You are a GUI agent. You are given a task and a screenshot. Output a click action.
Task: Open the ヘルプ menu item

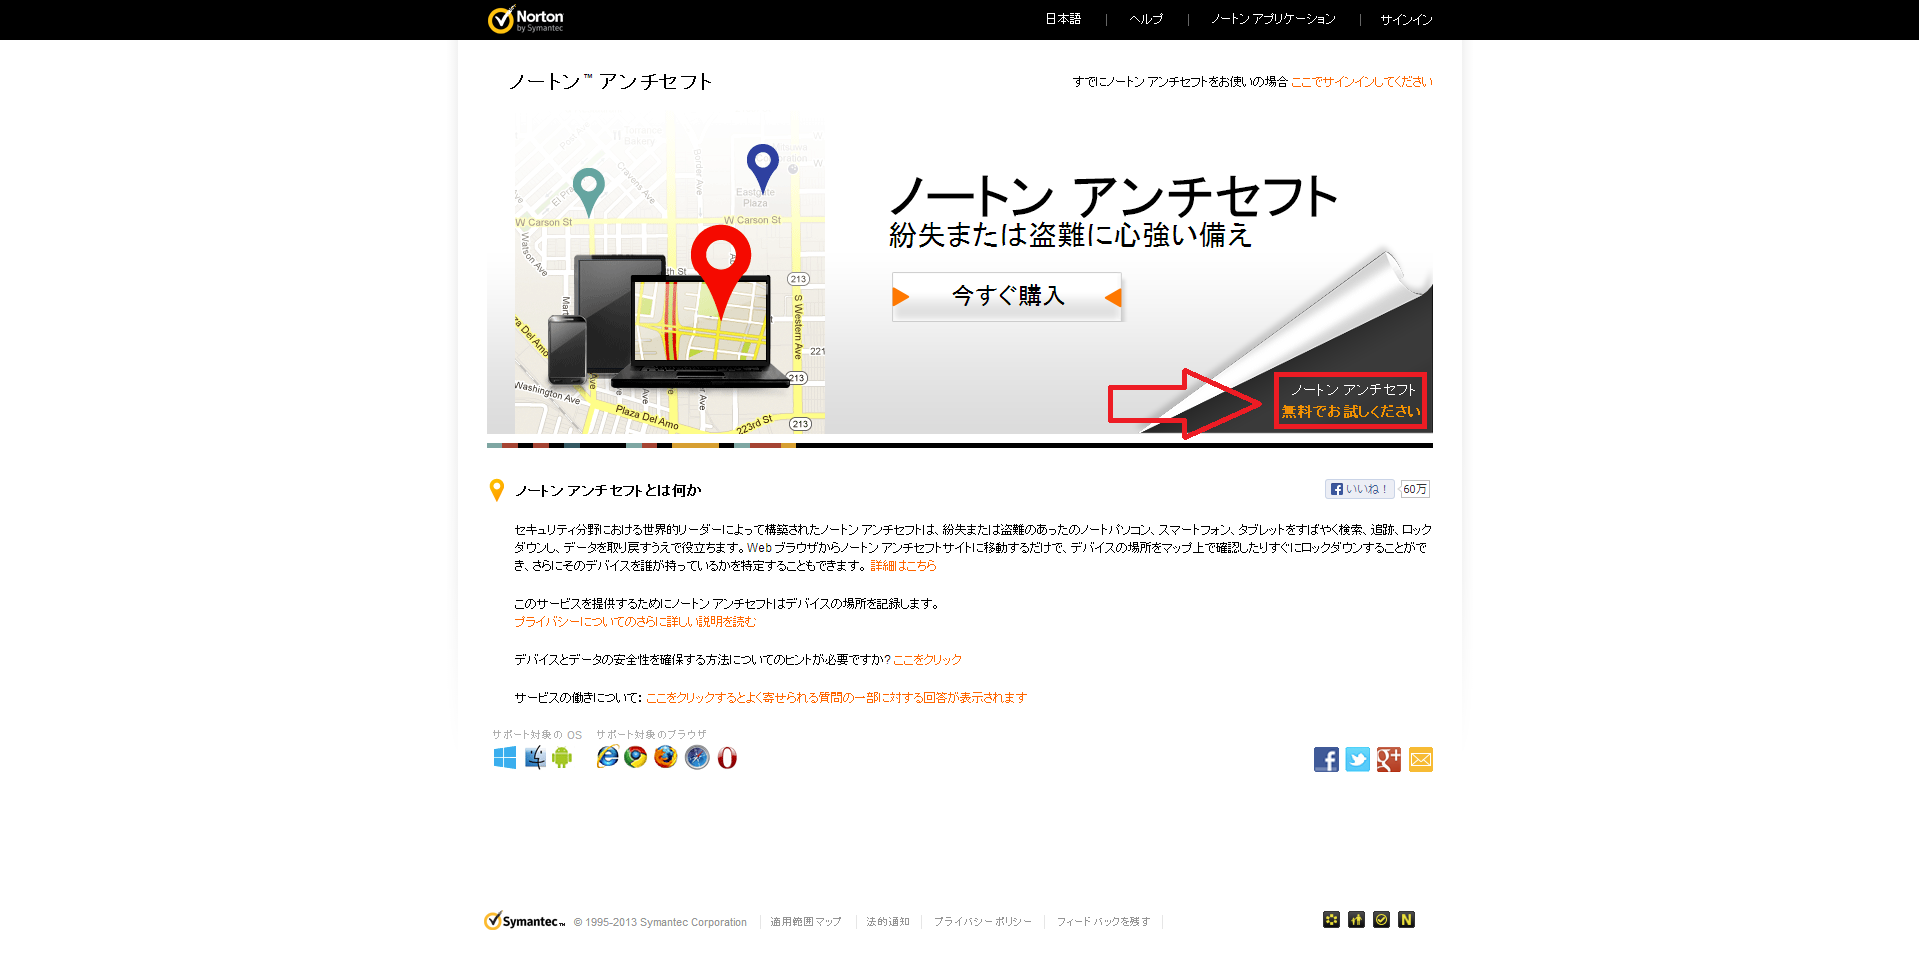tap(1146, 19)
